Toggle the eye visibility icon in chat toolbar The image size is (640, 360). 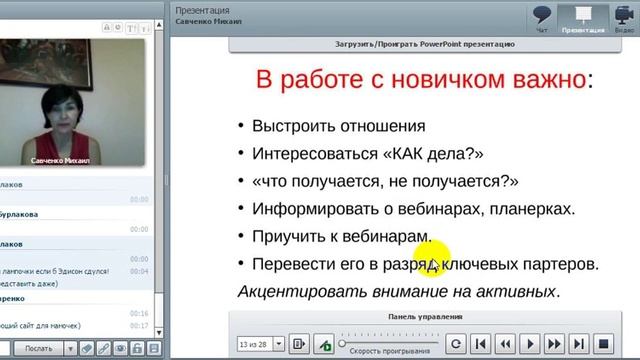(x=120, y=349)
